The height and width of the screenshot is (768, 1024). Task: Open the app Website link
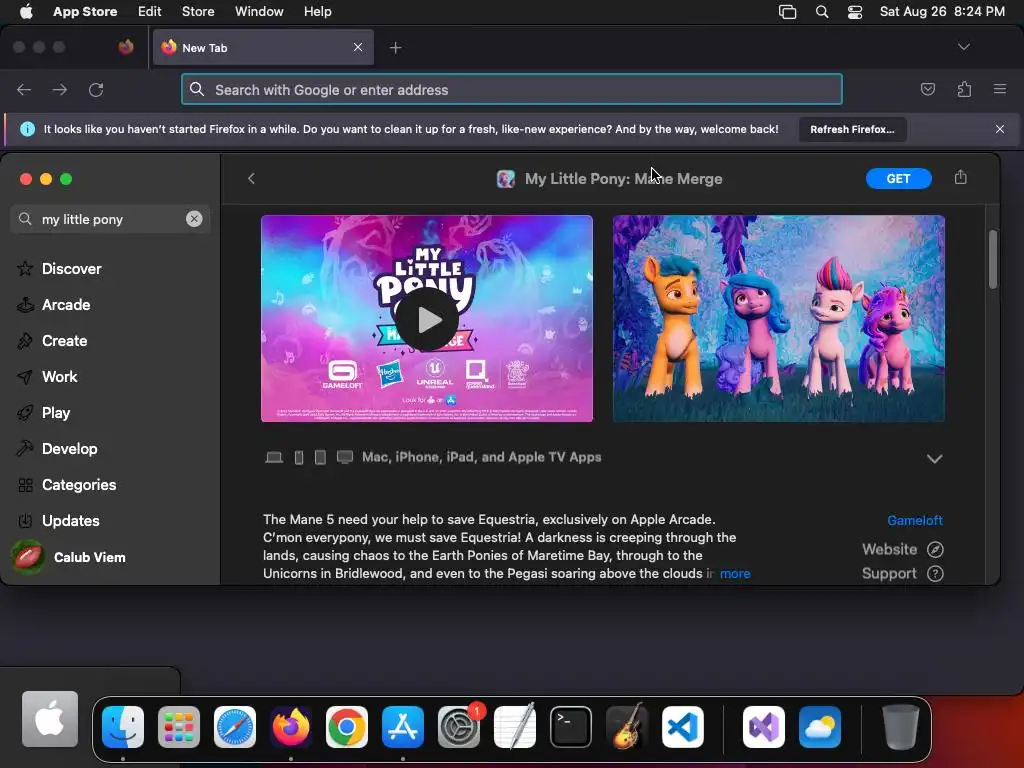tap(902, 549)
